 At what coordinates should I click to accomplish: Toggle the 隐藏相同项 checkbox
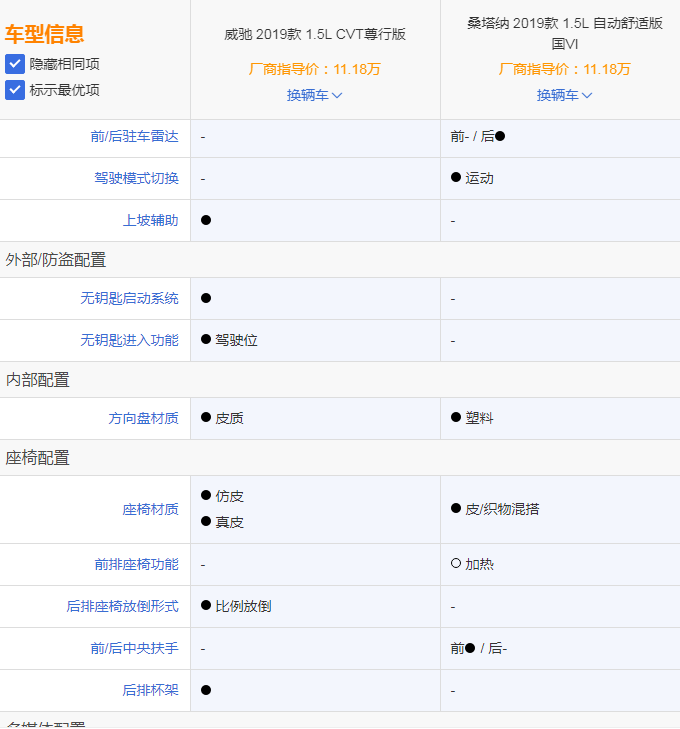[x=15, y=64]
